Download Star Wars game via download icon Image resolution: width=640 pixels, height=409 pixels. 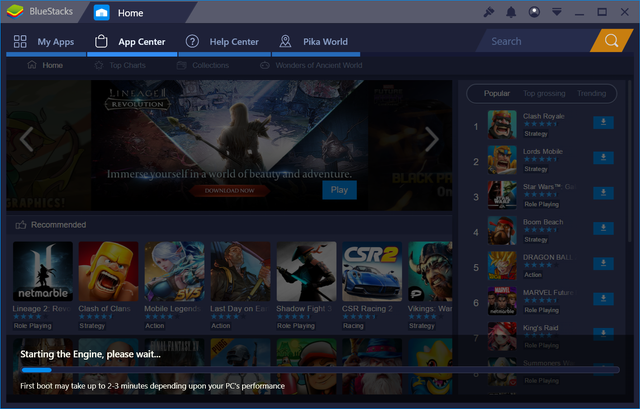click(x=603, y=193)
